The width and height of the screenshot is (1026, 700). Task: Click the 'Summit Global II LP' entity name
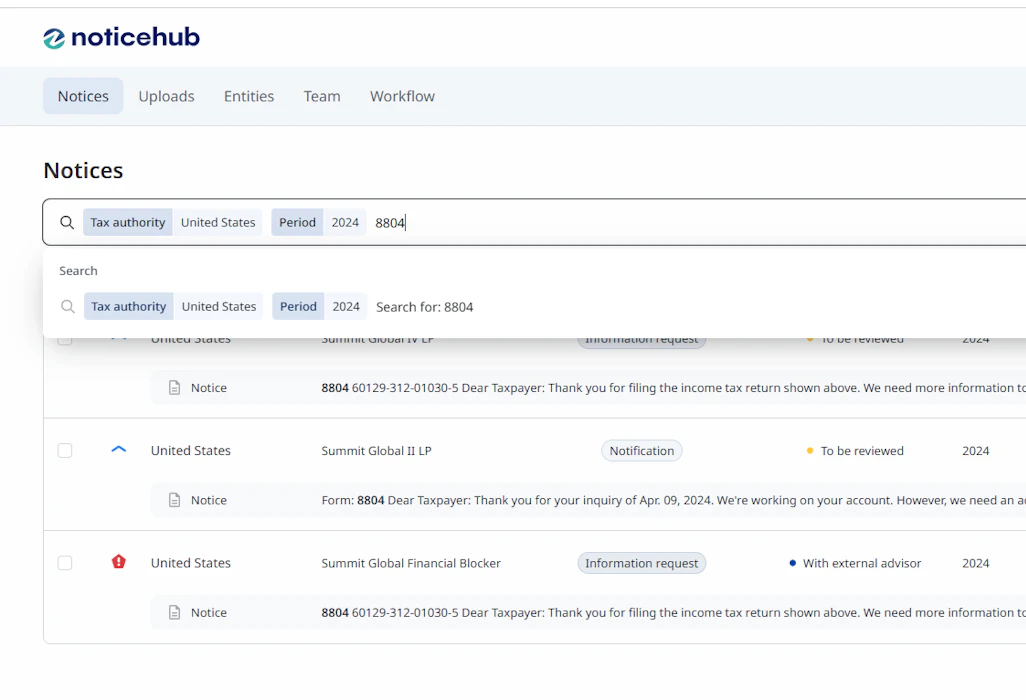(376, 451)
